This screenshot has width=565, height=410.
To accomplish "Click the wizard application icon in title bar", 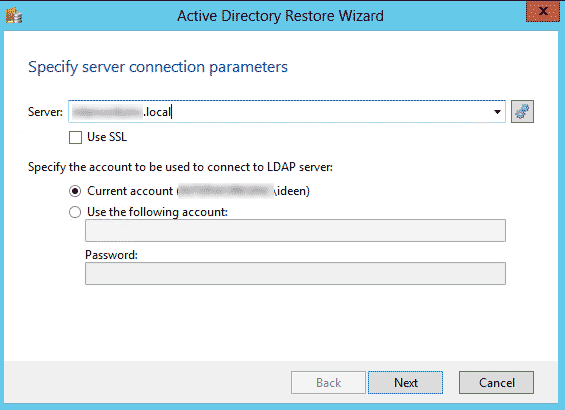I will [x=14, y=15].
